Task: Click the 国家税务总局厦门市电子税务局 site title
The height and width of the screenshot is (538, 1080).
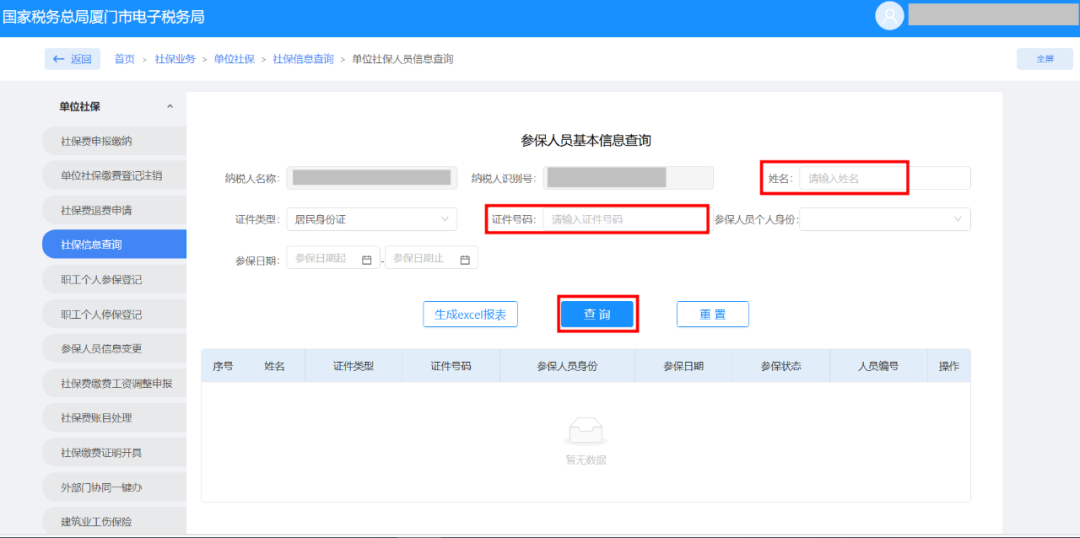Action: coord(103,17)
